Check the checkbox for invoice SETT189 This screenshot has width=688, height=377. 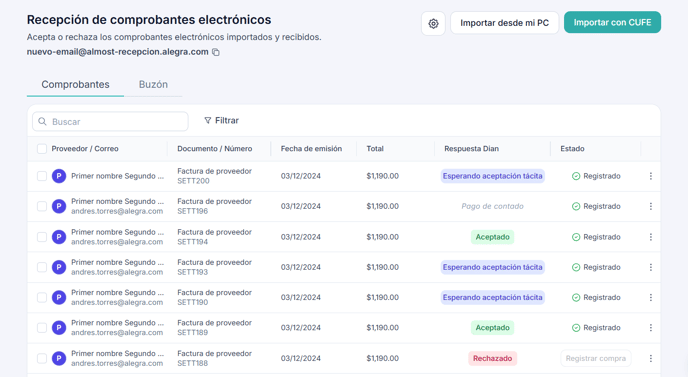(42, 328)
